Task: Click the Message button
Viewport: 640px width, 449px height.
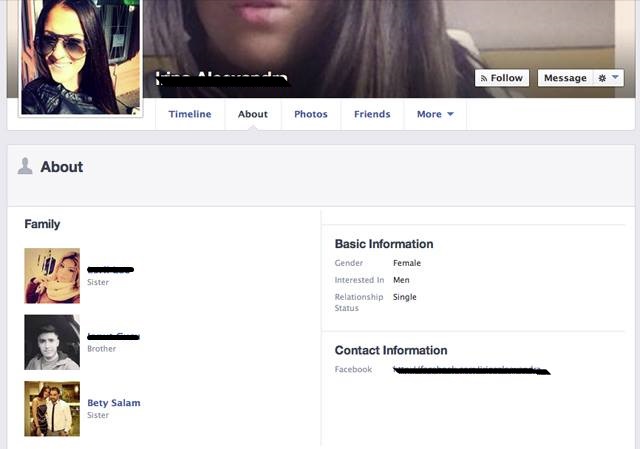Action: pyautogui.click(x=565, y=78)
